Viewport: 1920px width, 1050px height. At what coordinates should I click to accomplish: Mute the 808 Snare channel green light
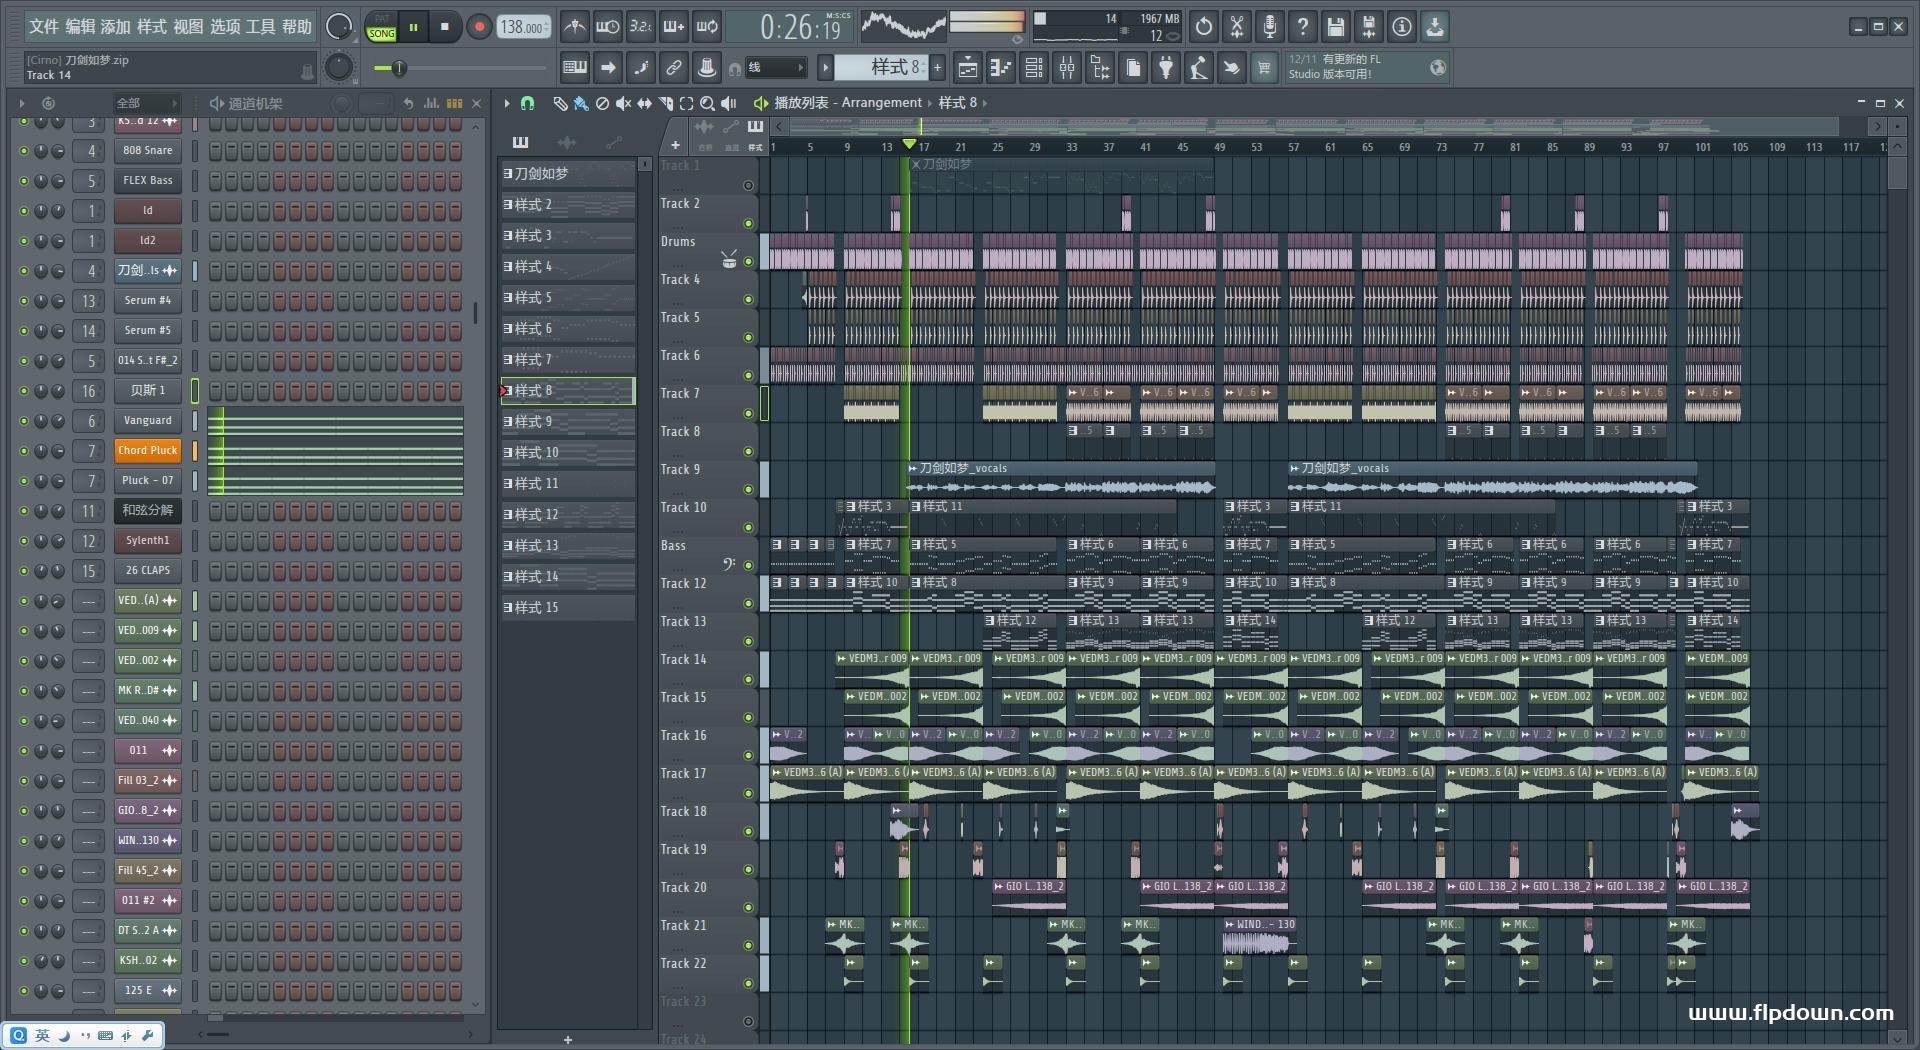click(24, 151)
